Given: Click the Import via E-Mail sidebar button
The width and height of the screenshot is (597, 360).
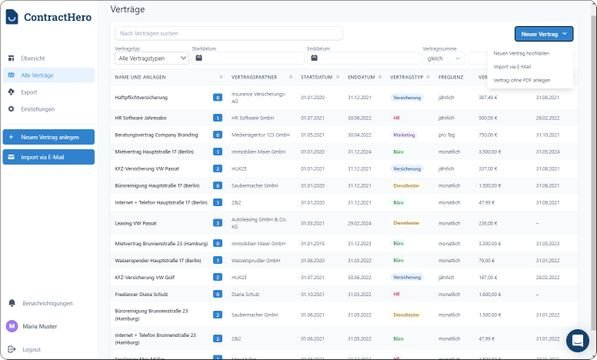Looking at the screenshot, I should [49, 157].
